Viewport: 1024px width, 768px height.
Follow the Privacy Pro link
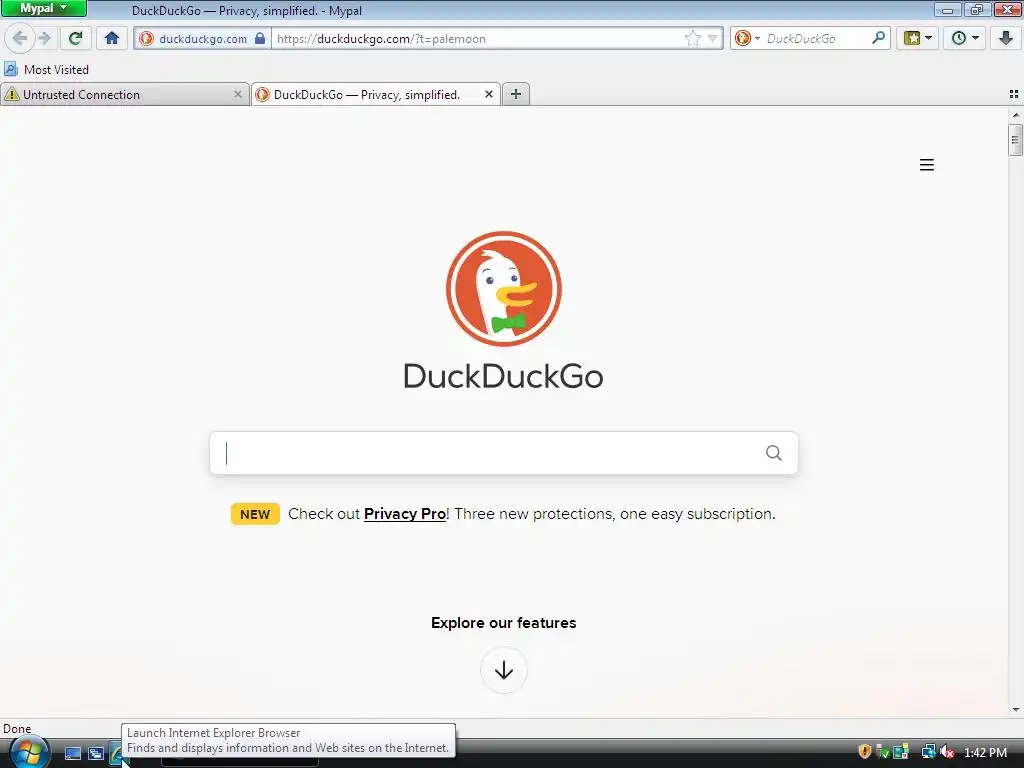pyautogui.click(x=404, y=514)
